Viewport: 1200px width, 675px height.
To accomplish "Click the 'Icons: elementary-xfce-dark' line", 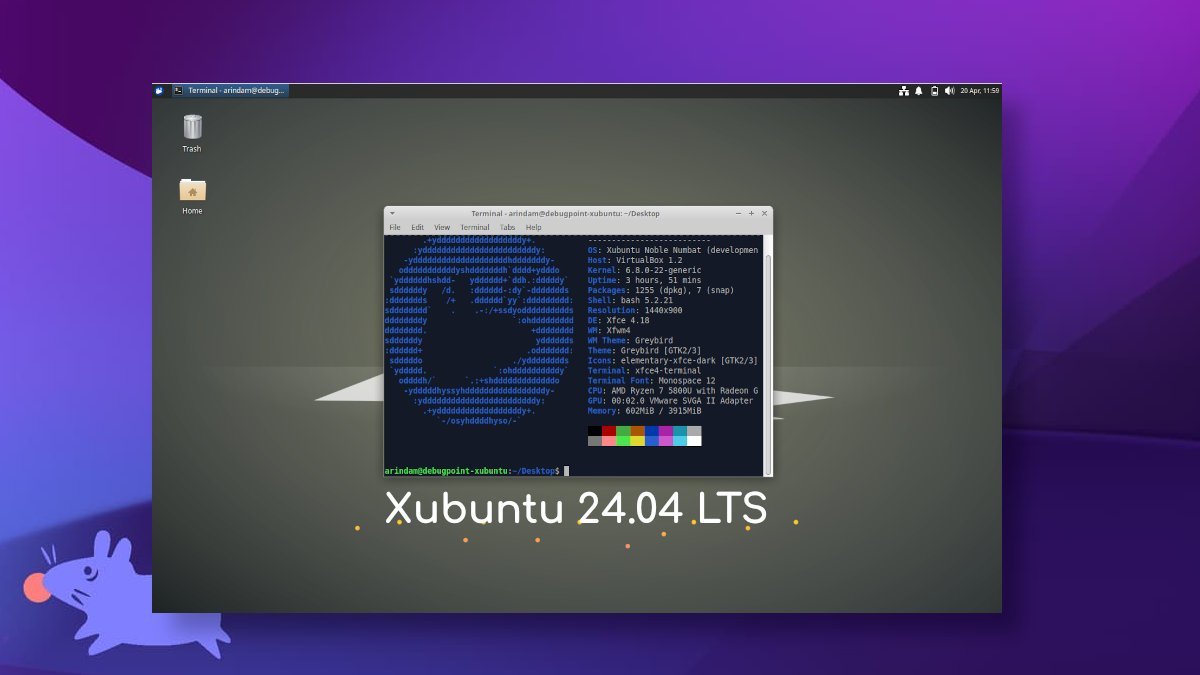I will coord(673,360).
